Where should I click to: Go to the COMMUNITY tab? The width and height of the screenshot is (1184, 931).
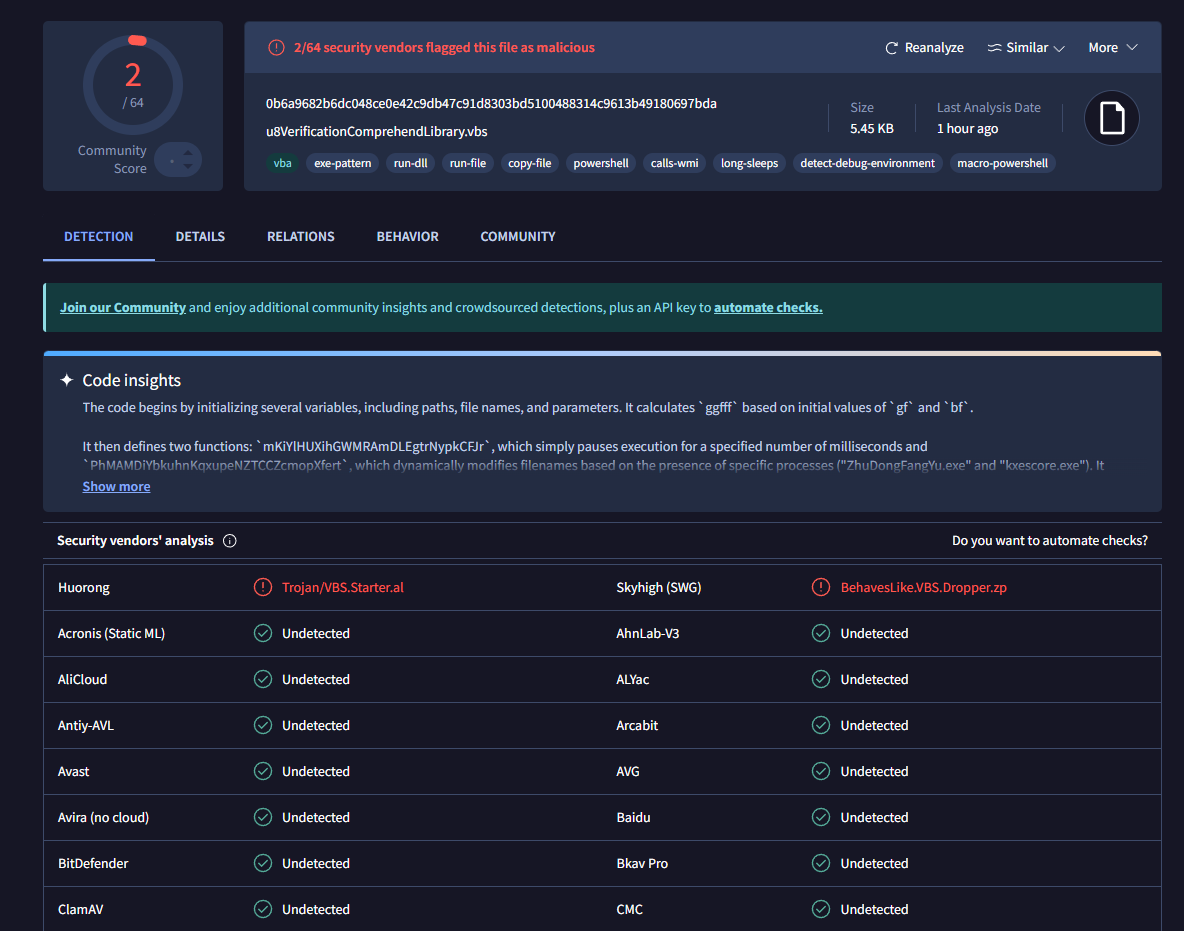(518, 236)
